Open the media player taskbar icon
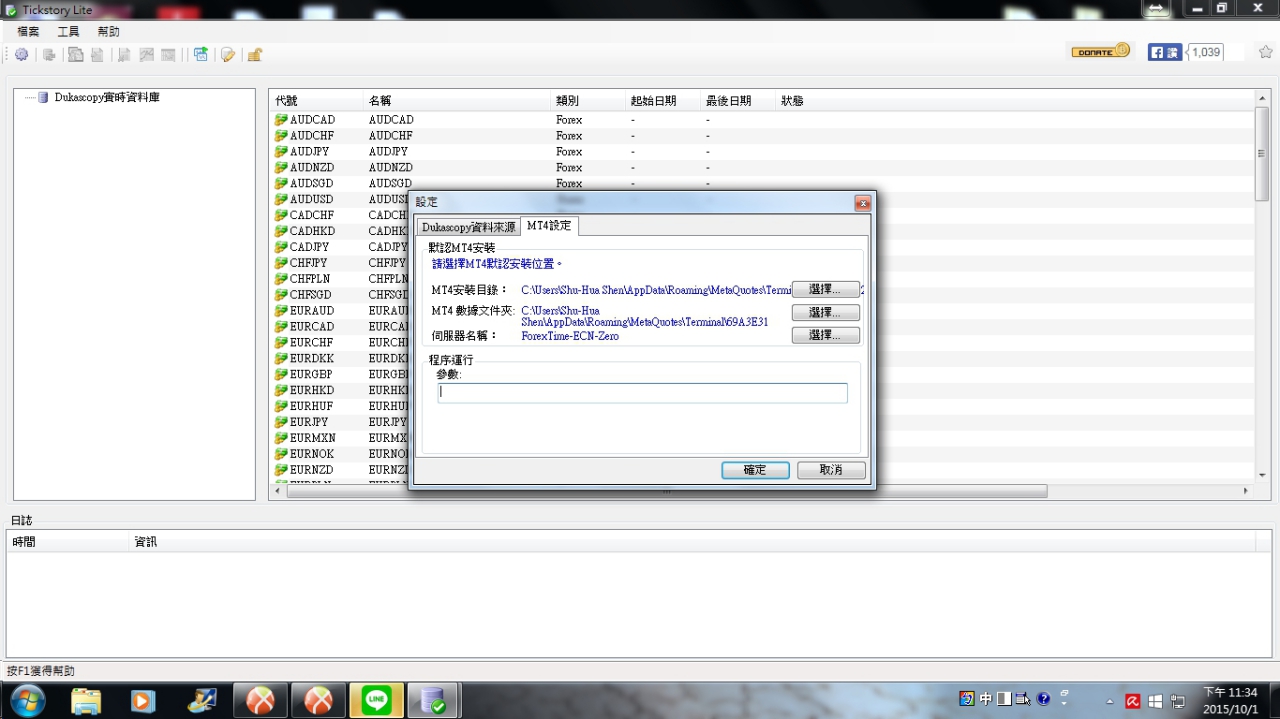This screenshot has width=1280, height=719. point(143,701)
